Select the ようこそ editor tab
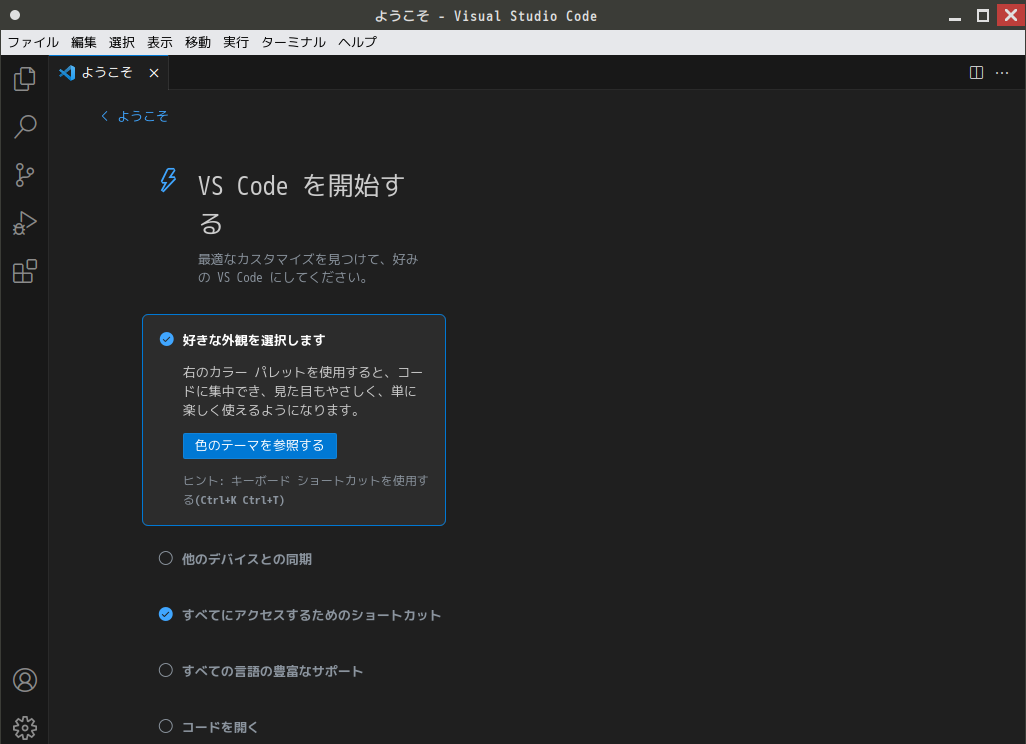 [109, 73]
